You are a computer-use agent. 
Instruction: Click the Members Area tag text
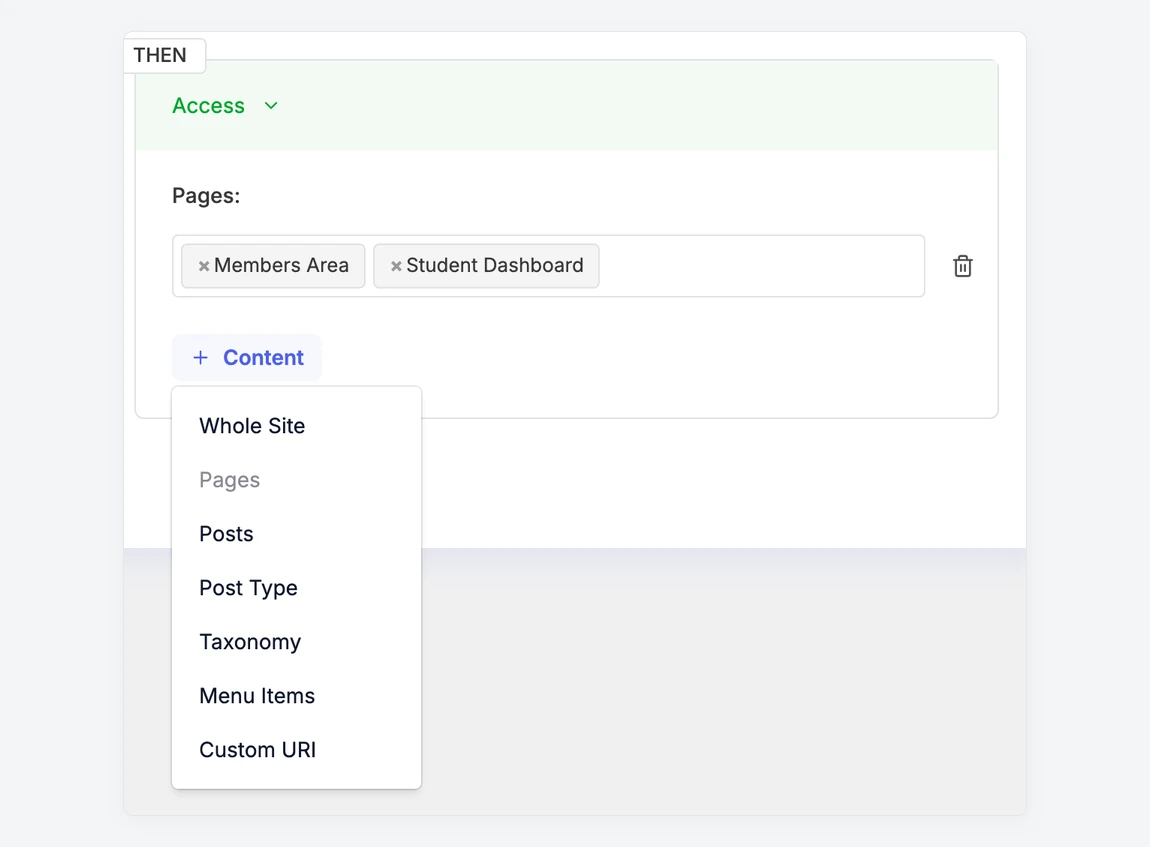pyautogui.click(x=282, y=265)
